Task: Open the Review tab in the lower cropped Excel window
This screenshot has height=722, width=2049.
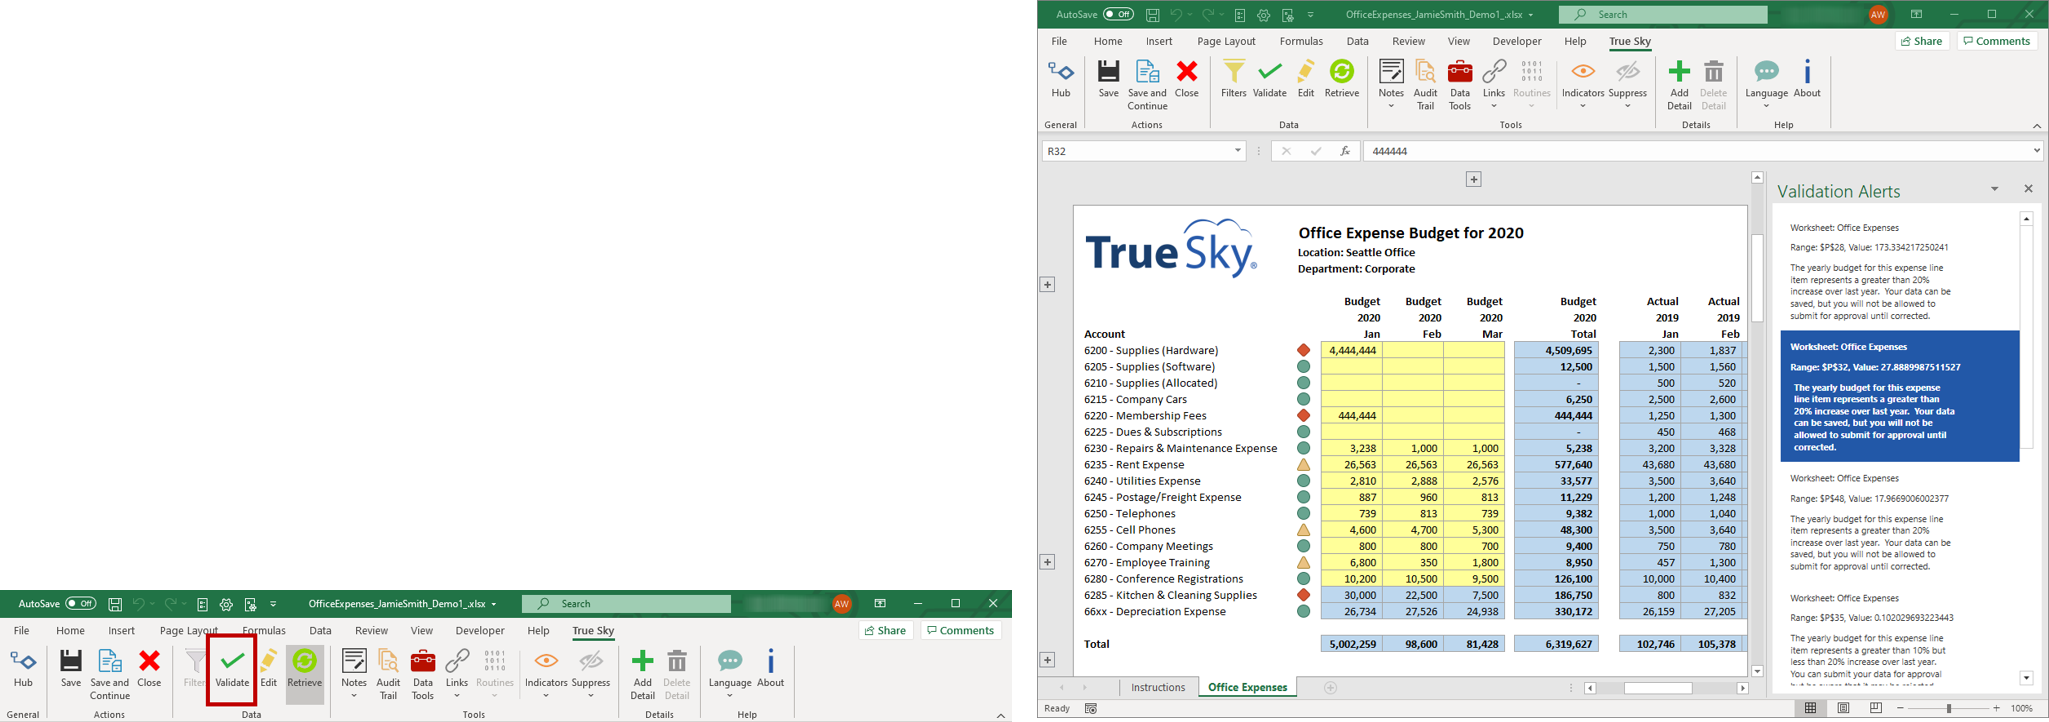Action: (371, 630)
